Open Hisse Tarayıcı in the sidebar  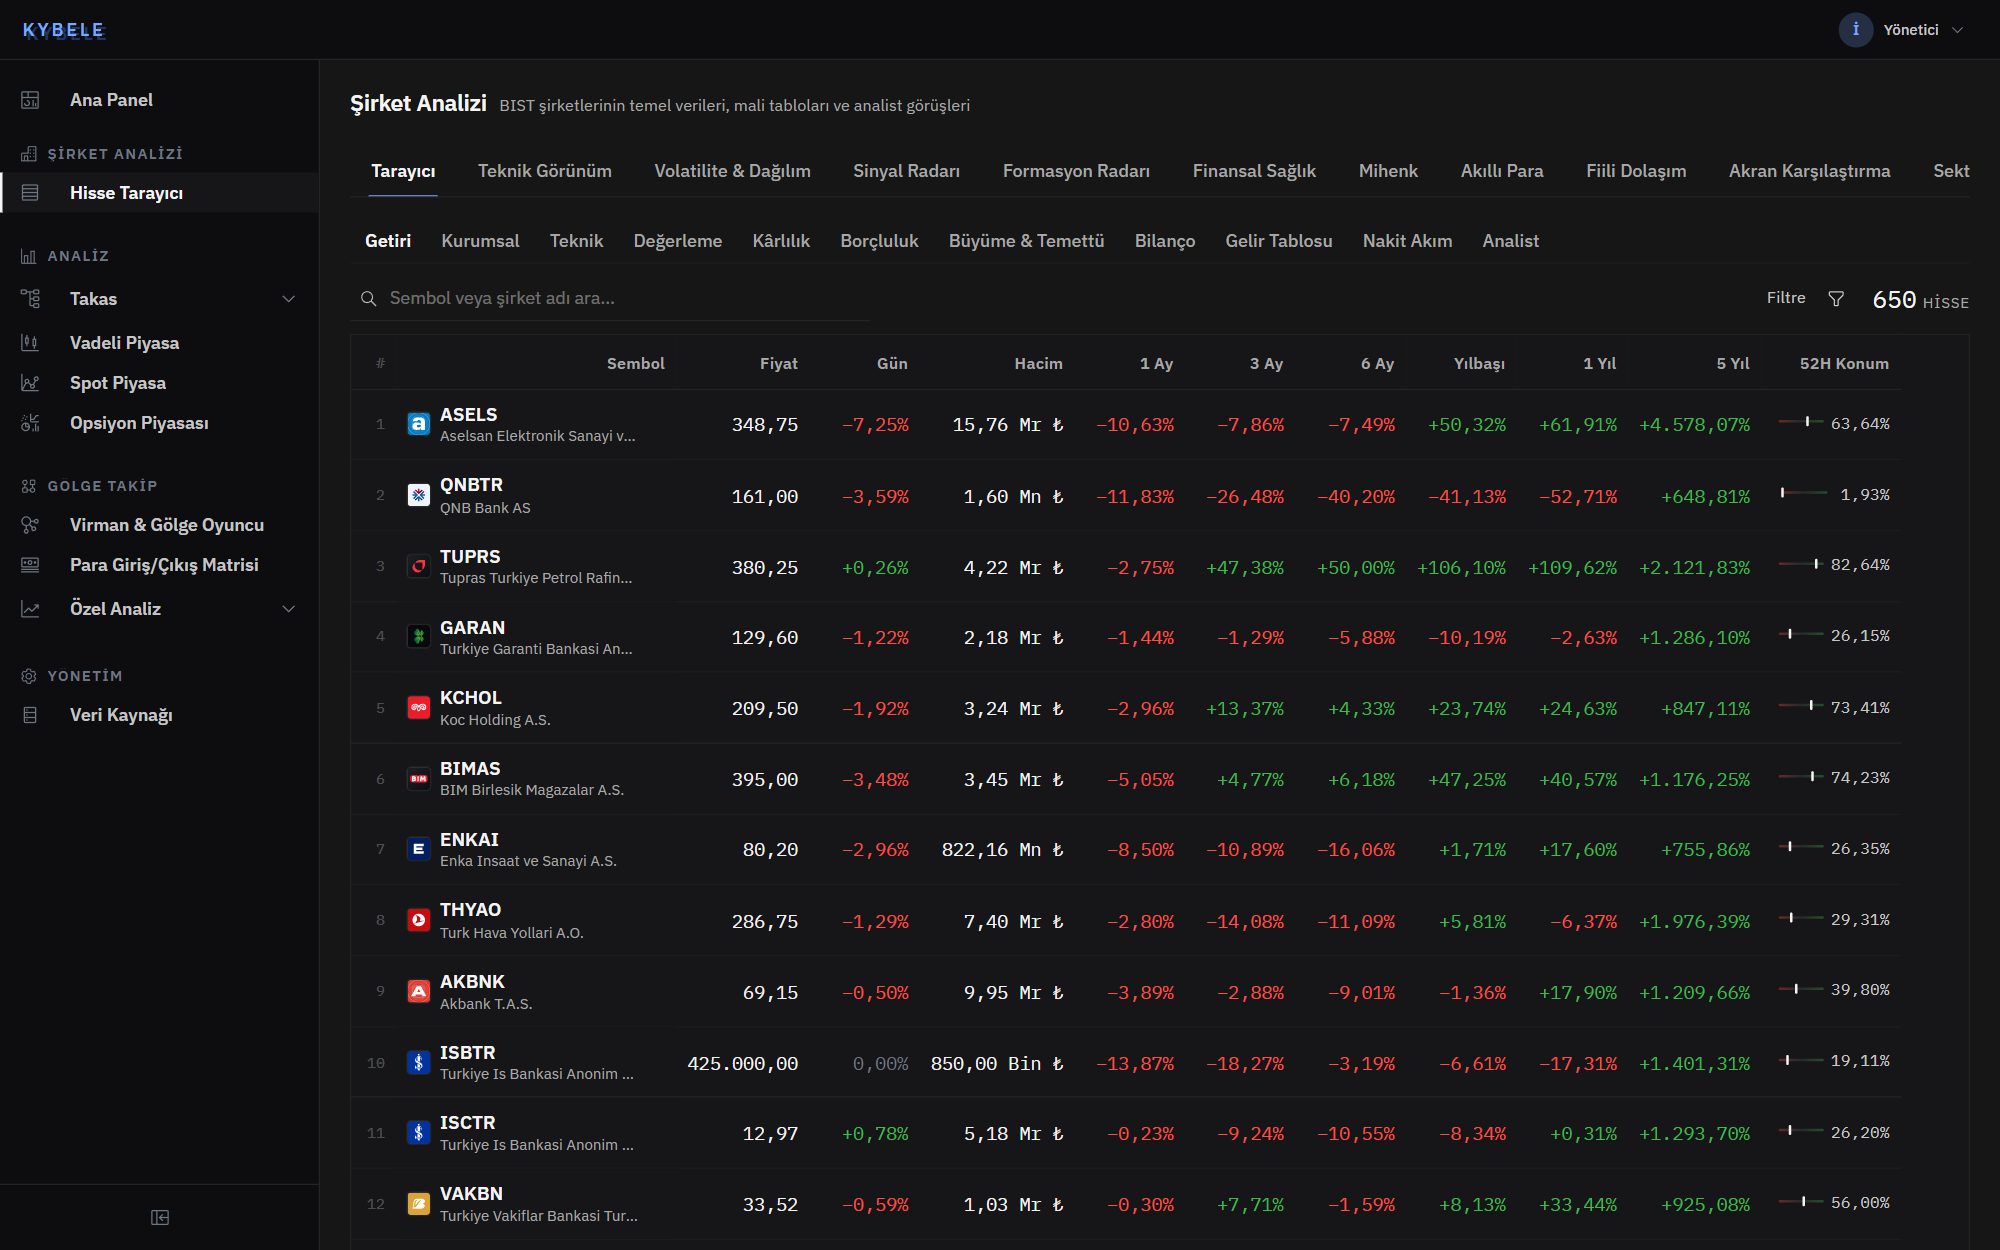click(x=160, y=193)
